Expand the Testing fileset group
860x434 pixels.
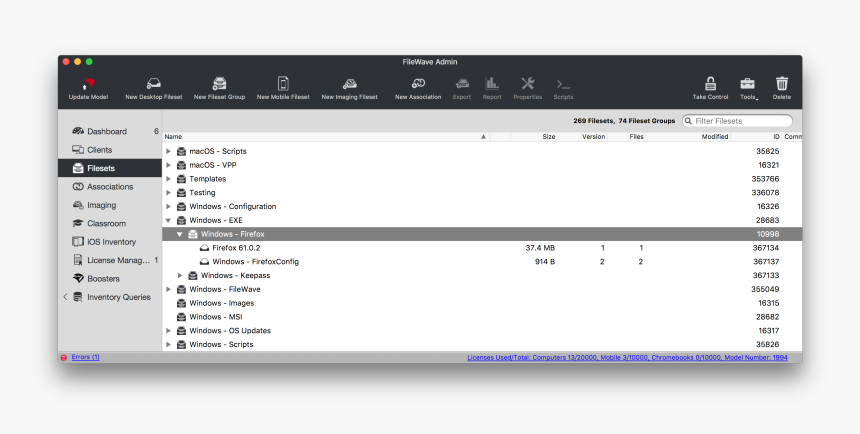pos(168,193)
